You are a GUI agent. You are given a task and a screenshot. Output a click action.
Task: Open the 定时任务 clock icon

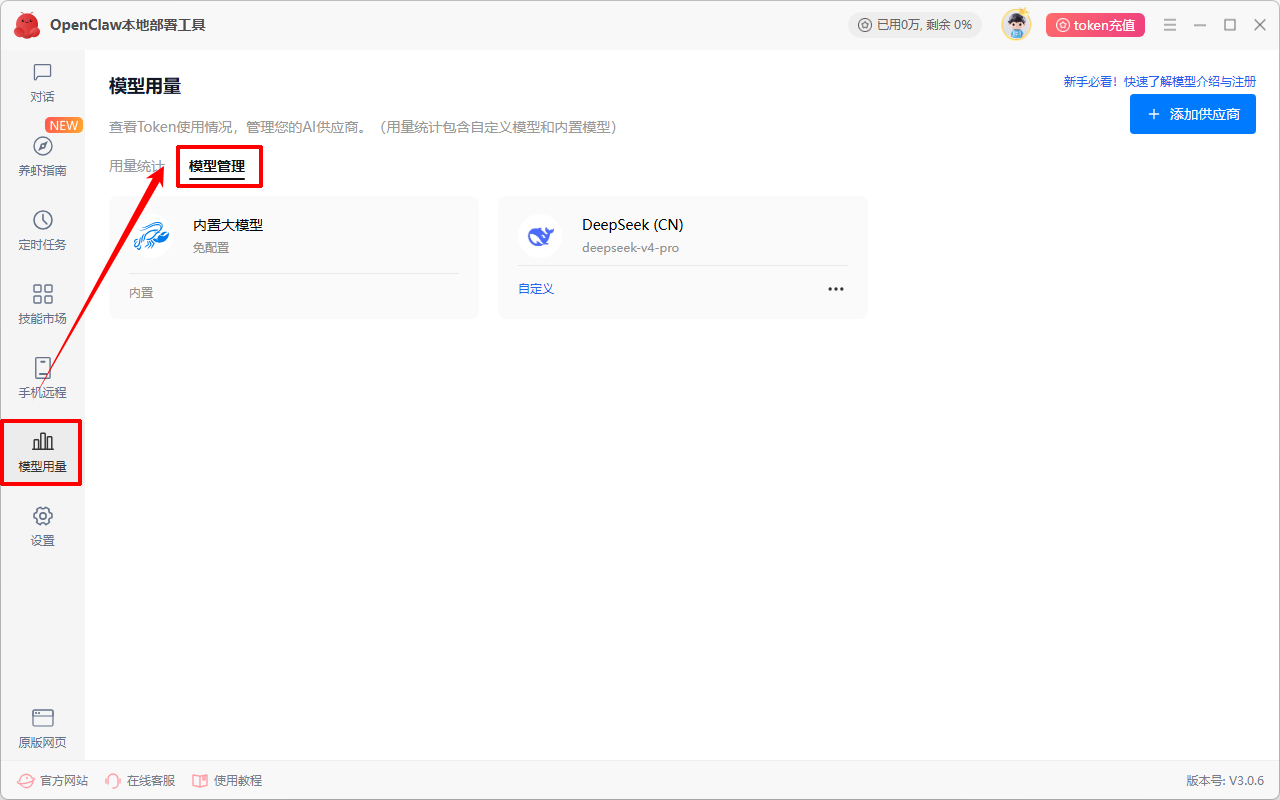tap(42, 220)
